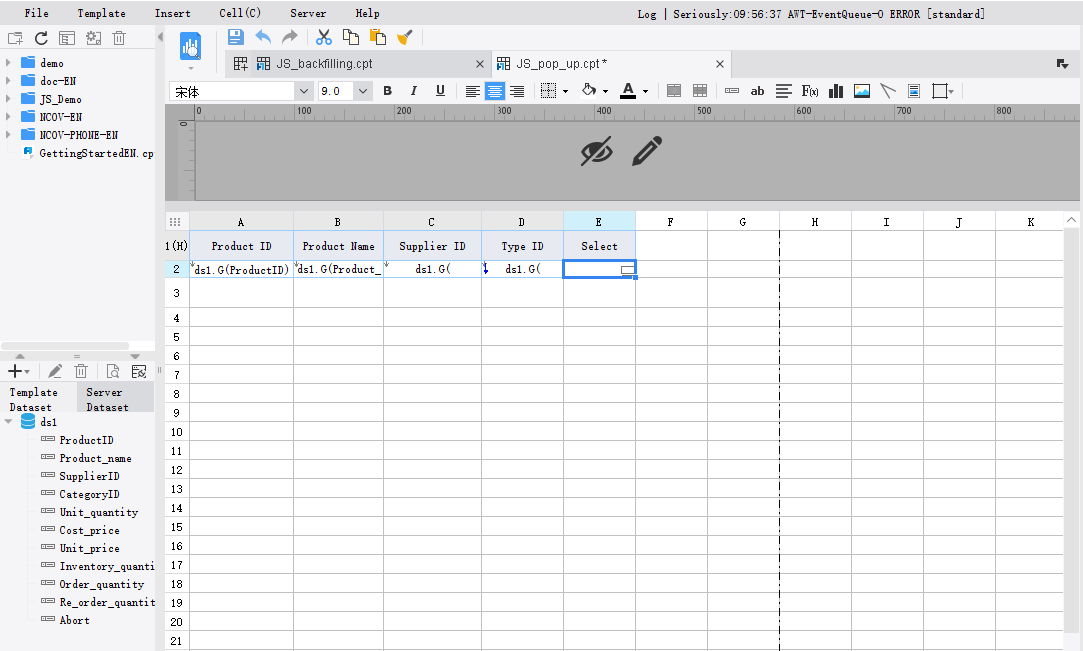
Task: Insert a chart using the chart icon
Action: pos(835,91)
